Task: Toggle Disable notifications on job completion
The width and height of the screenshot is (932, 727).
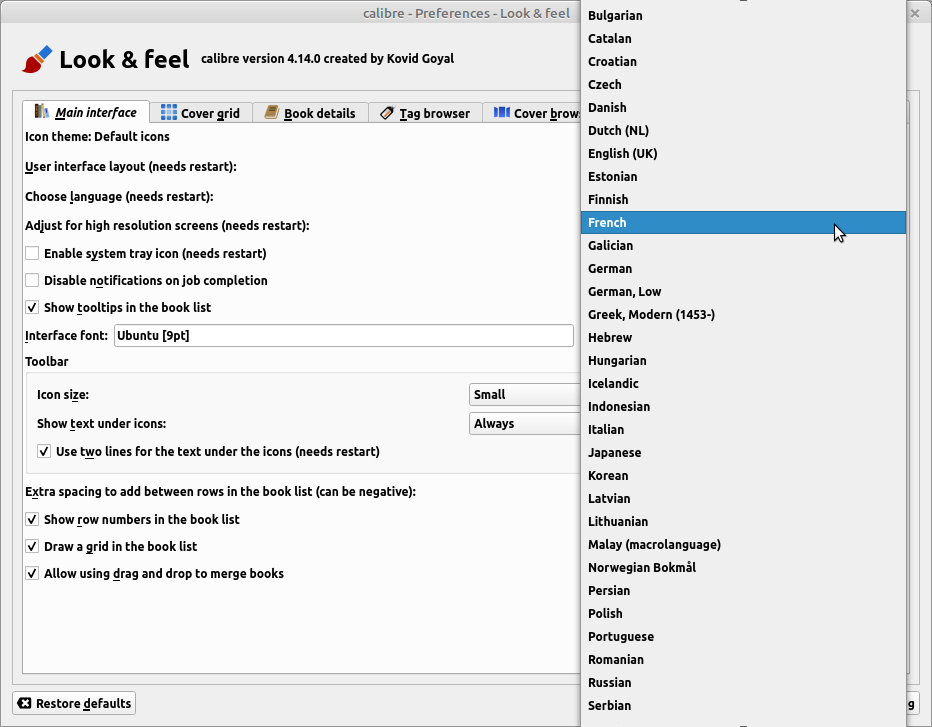Action: 32,280
